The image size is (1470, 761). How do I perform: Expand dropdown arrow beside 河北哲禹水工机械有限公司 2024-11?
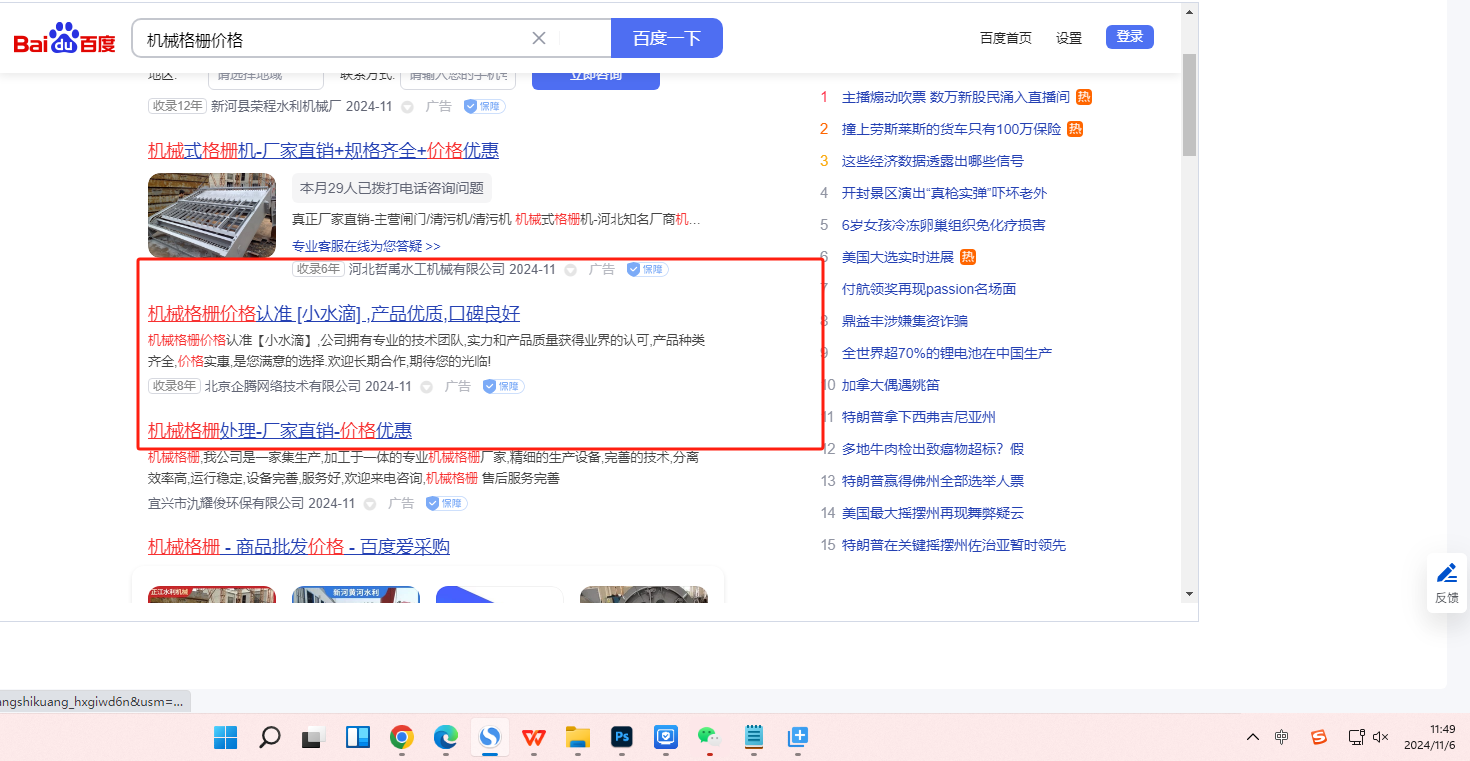tap(570, 270)
